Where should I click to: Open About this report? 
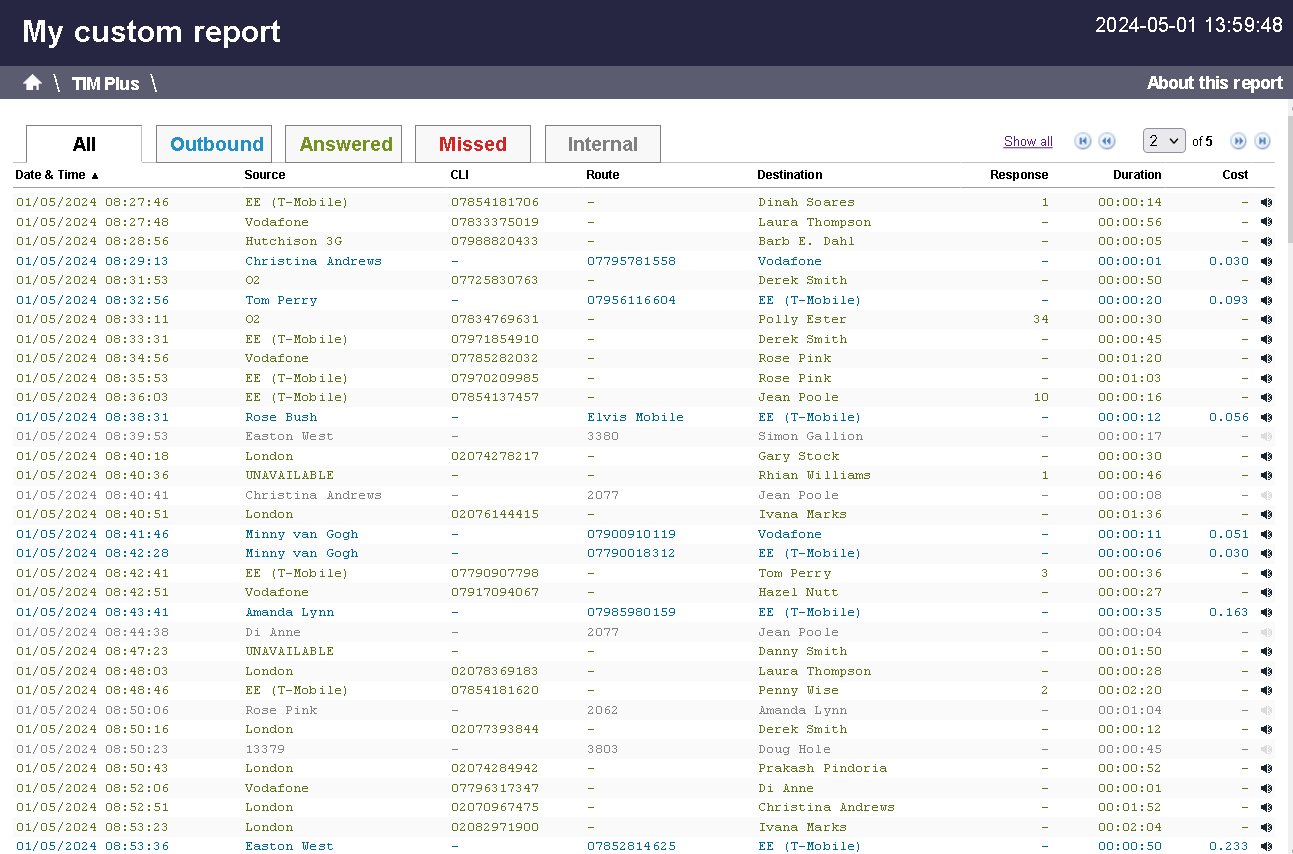point(1214,83)
